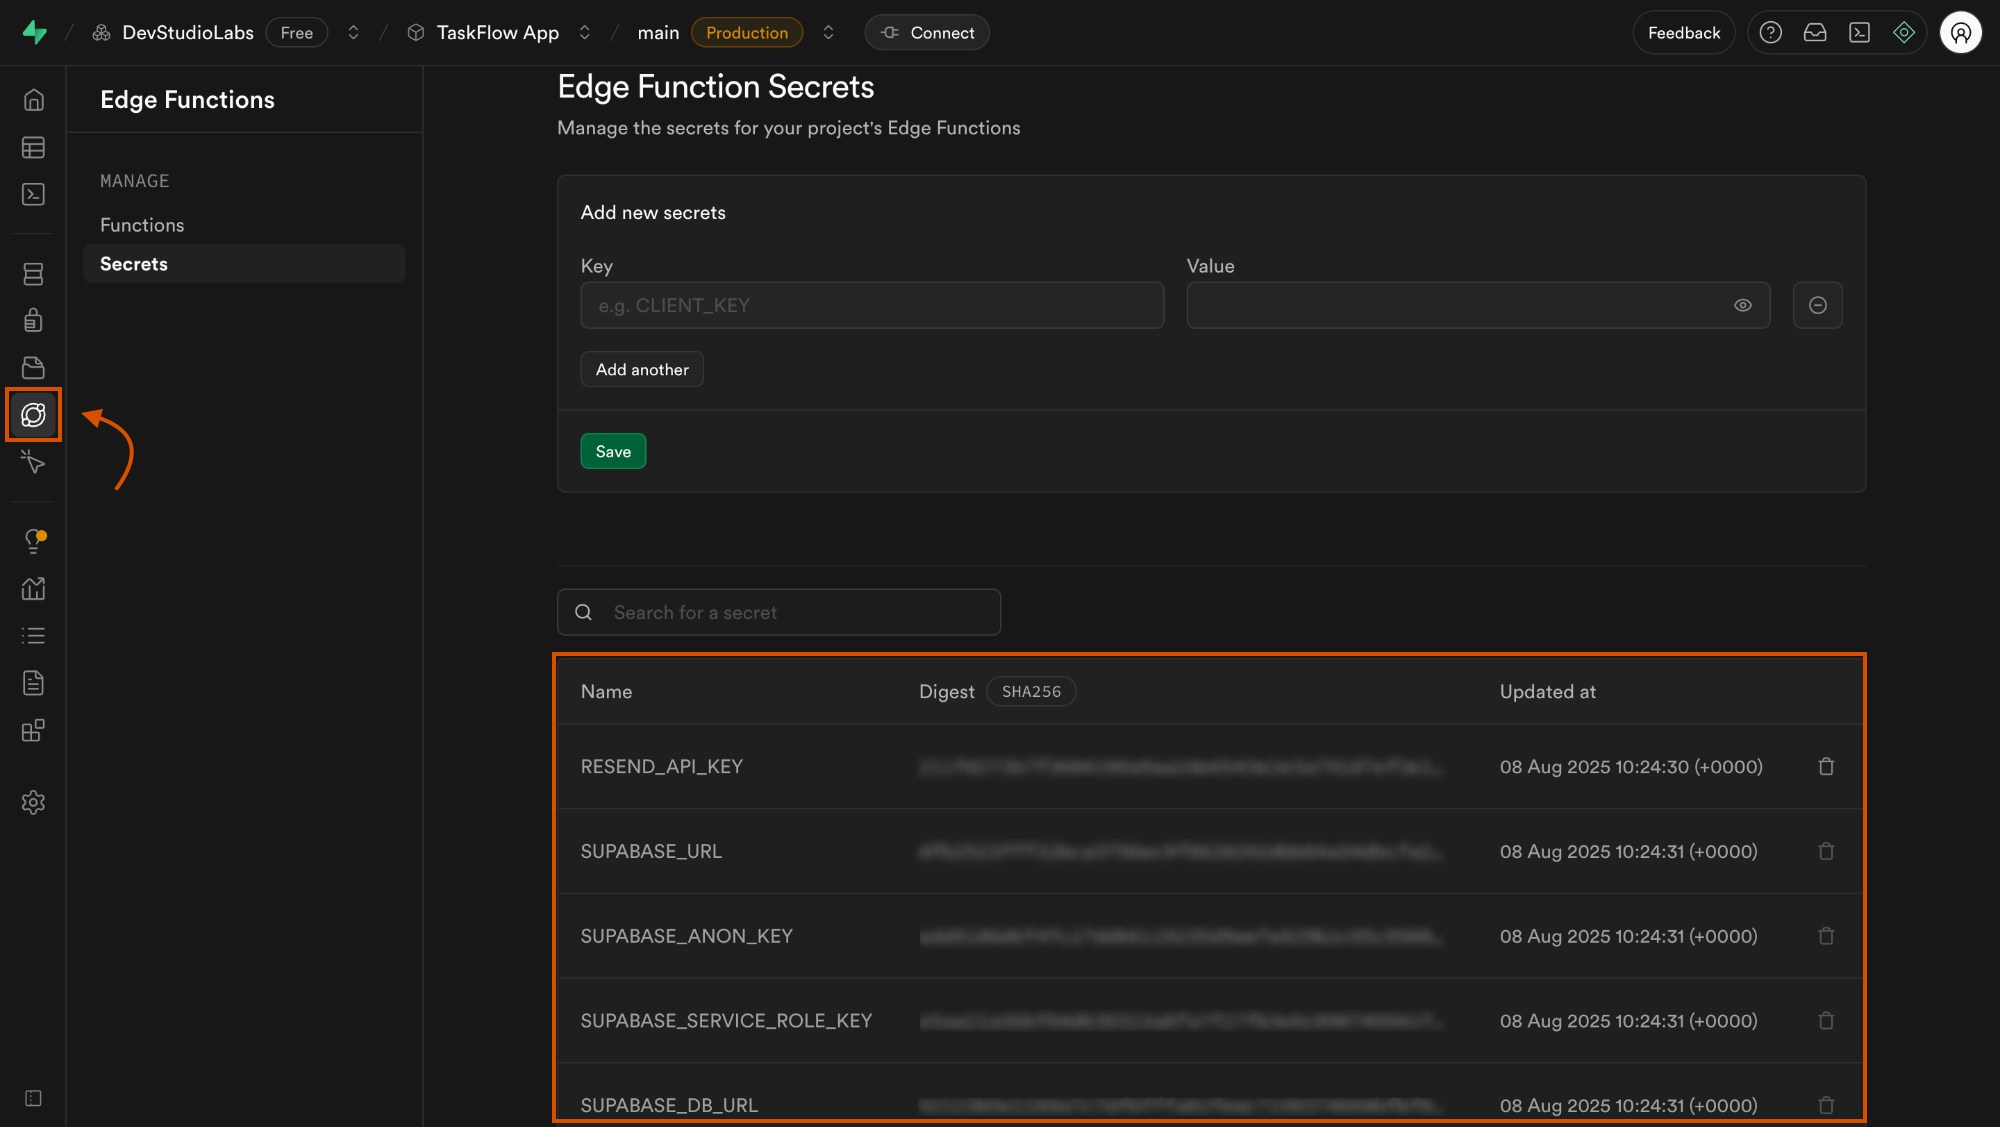Screen dimensions: 2000x1127
Task: Reveal the secret Value with eye toggle
Action: [x=1743, y=305]
